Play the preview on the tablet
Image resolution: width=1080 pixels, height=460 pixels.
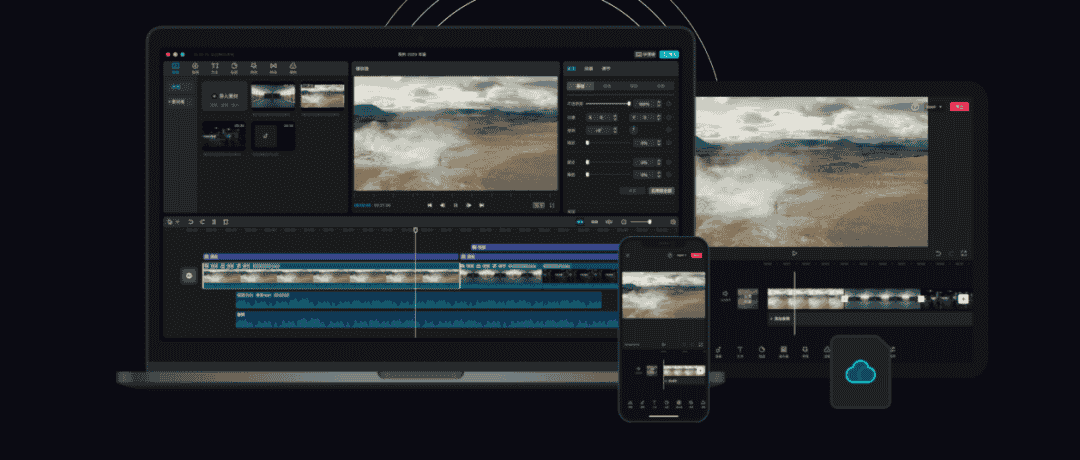point(794,253)
